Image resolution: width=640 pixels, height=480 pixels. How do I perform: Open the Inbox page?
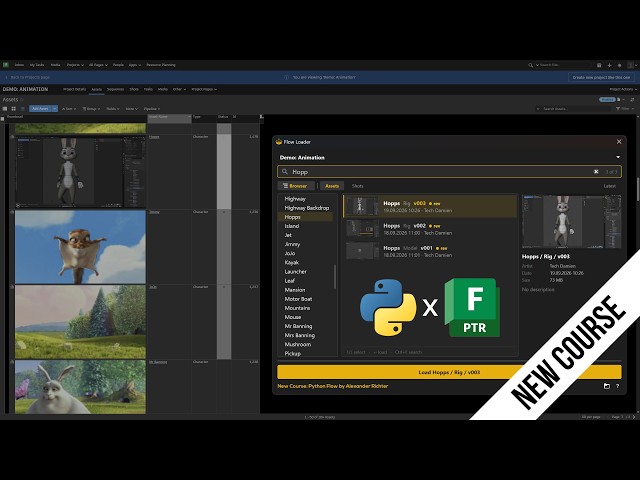pos(19,65)
